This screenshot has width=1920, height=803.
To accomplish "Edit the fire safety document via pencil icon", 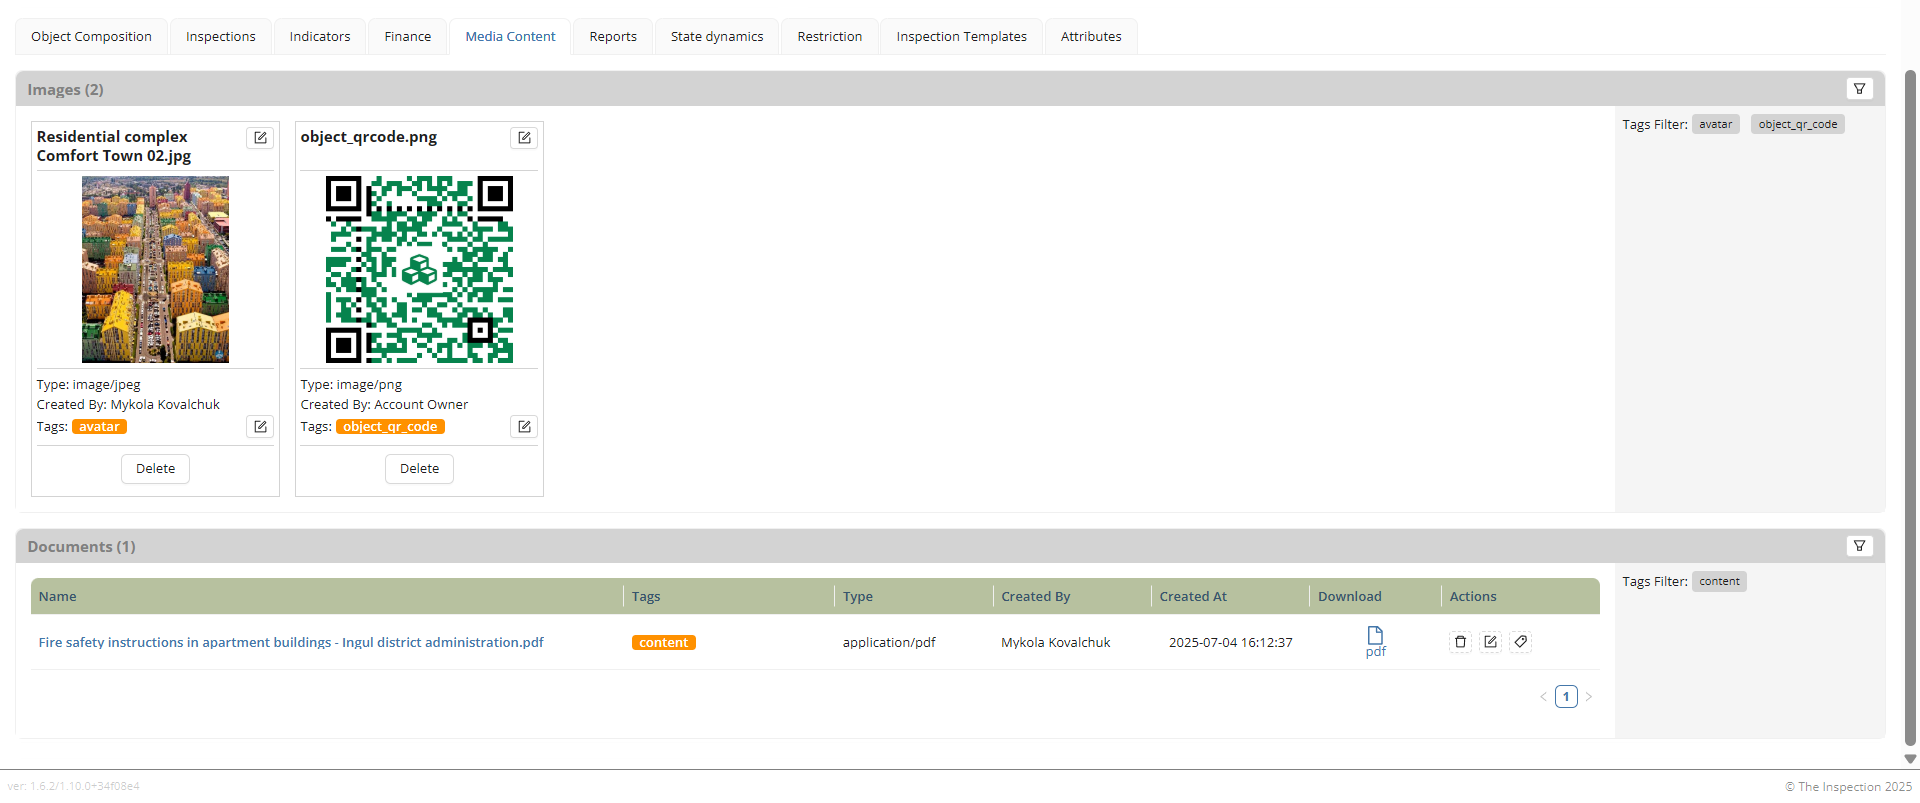I will point(1490,642).
